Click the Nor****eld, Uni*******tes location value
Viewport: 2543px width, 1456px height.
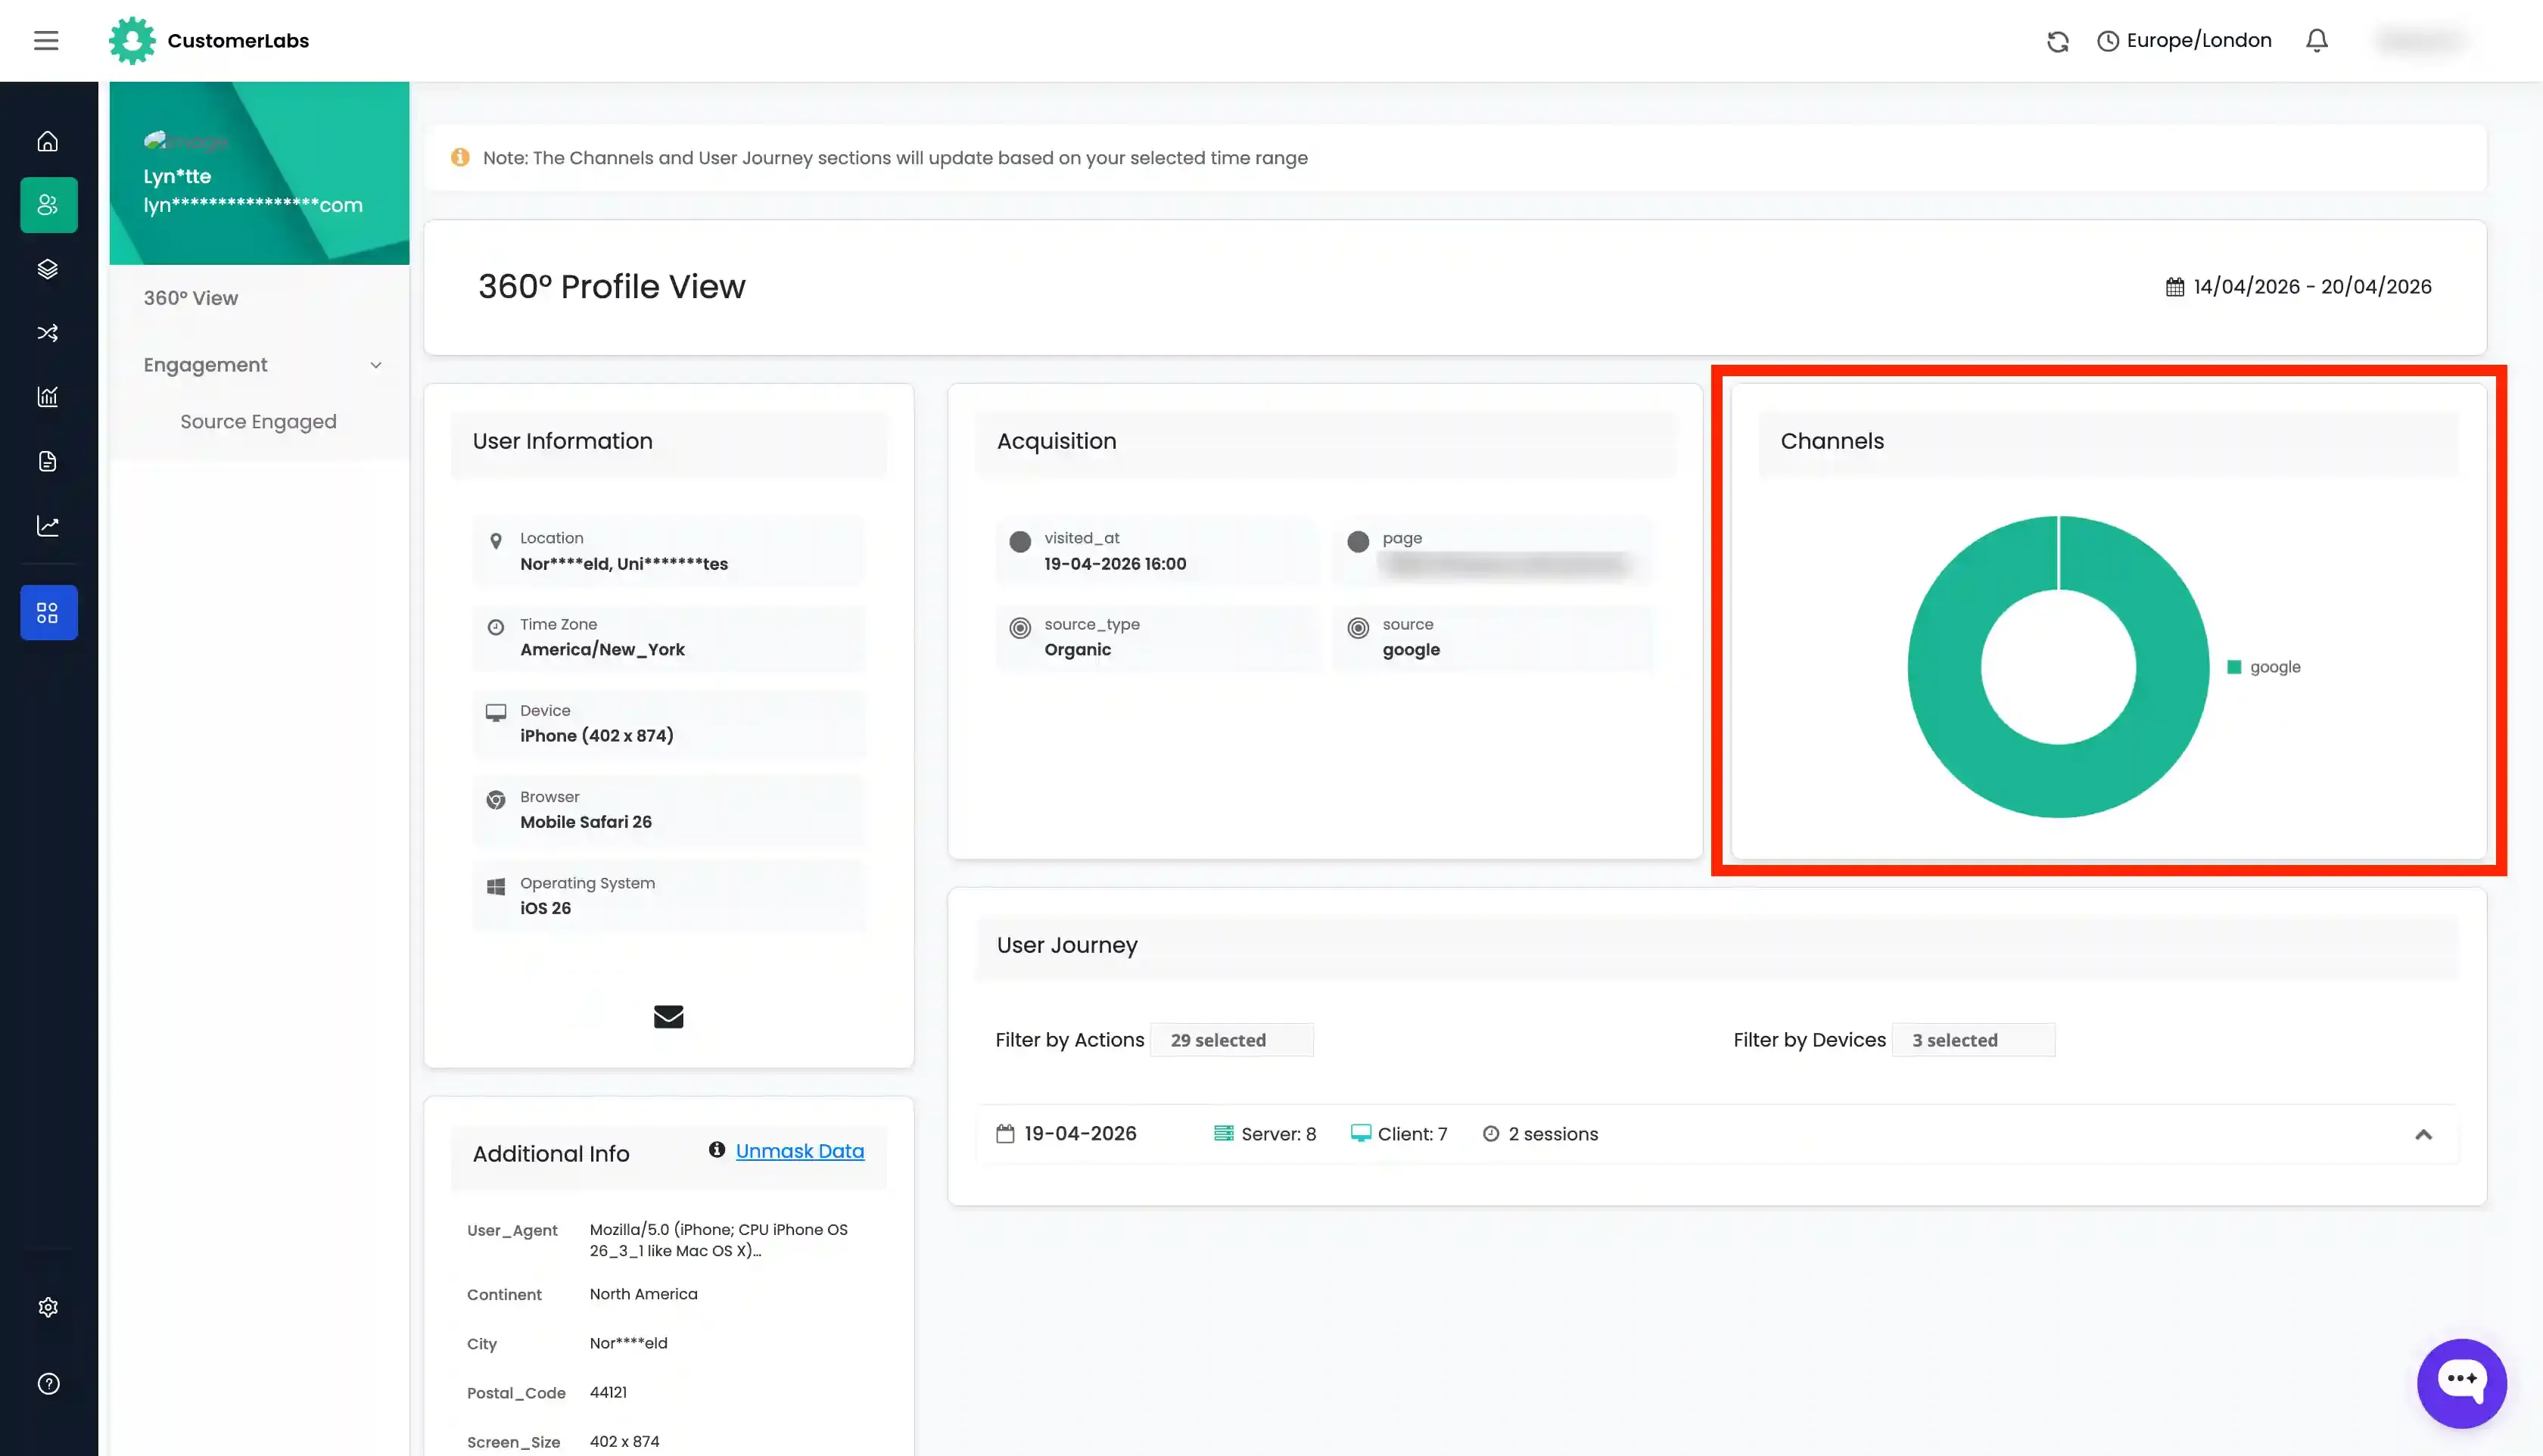(x=624, y=564)
